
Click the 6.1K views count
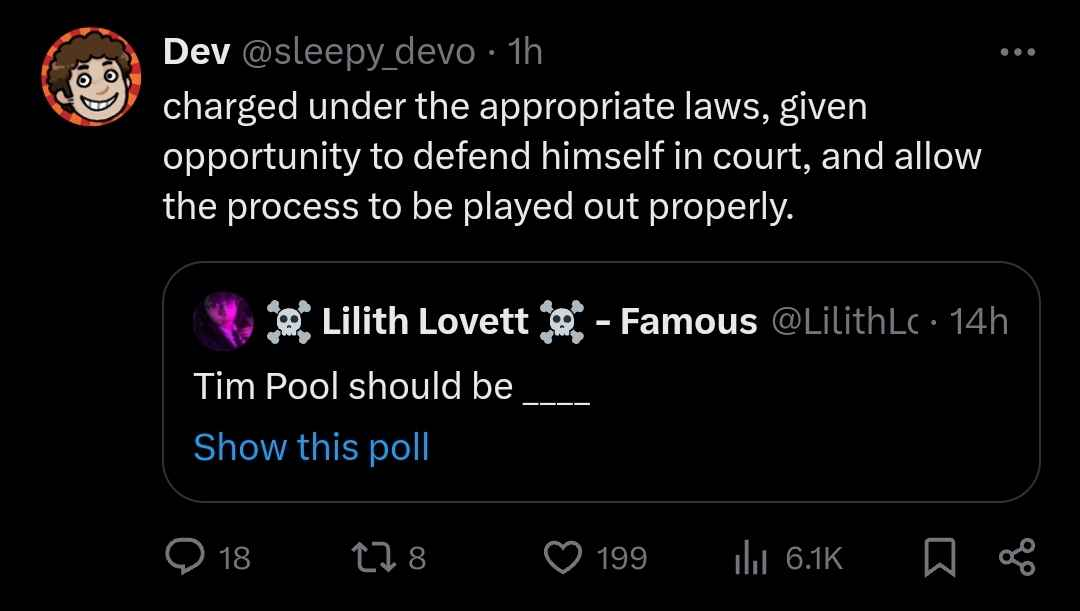point(814,557)
